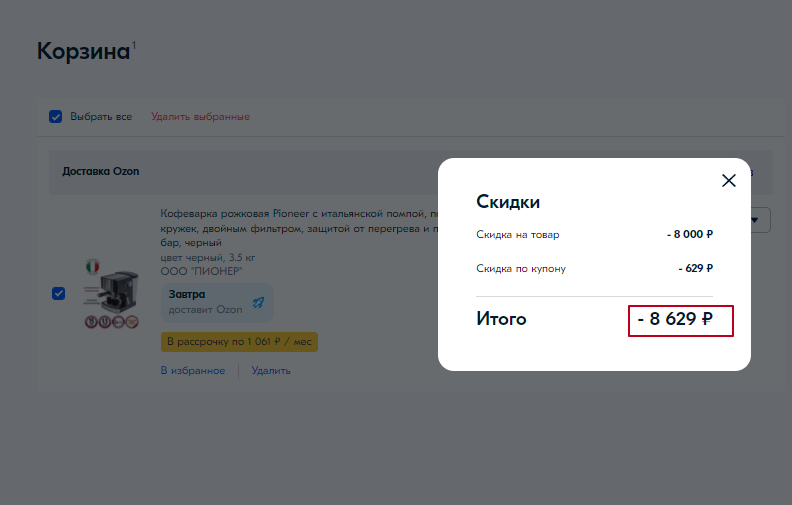Click the Итого total amount − 8 629 ₽
The width and height of the screenshot is (792, 505).
point(680,320)
